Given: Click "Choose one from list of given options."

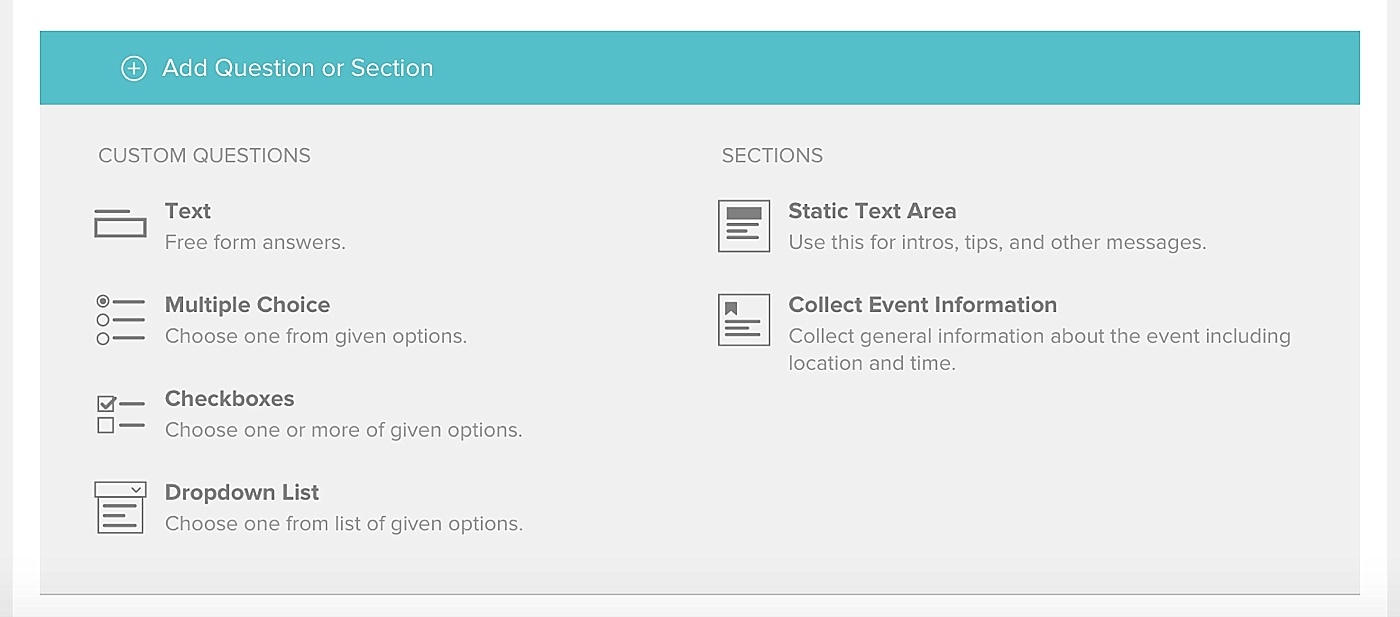Looking at the screenshot, I should coord(343,524).
